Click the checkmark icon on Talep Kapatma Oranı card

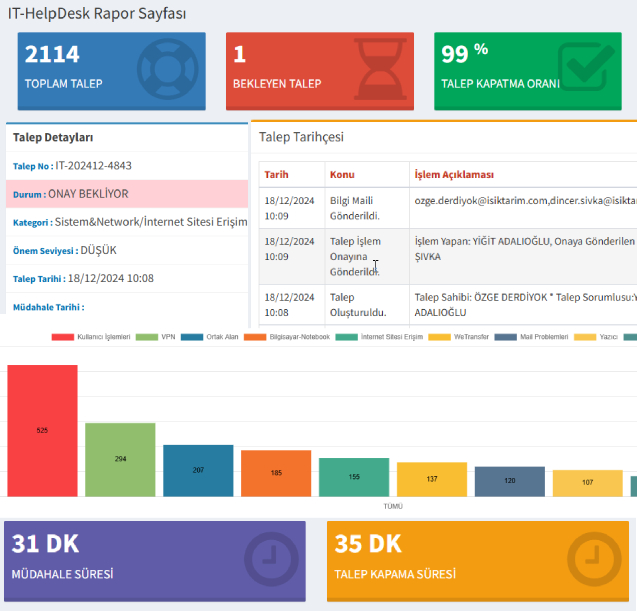[x=587, y=68]
